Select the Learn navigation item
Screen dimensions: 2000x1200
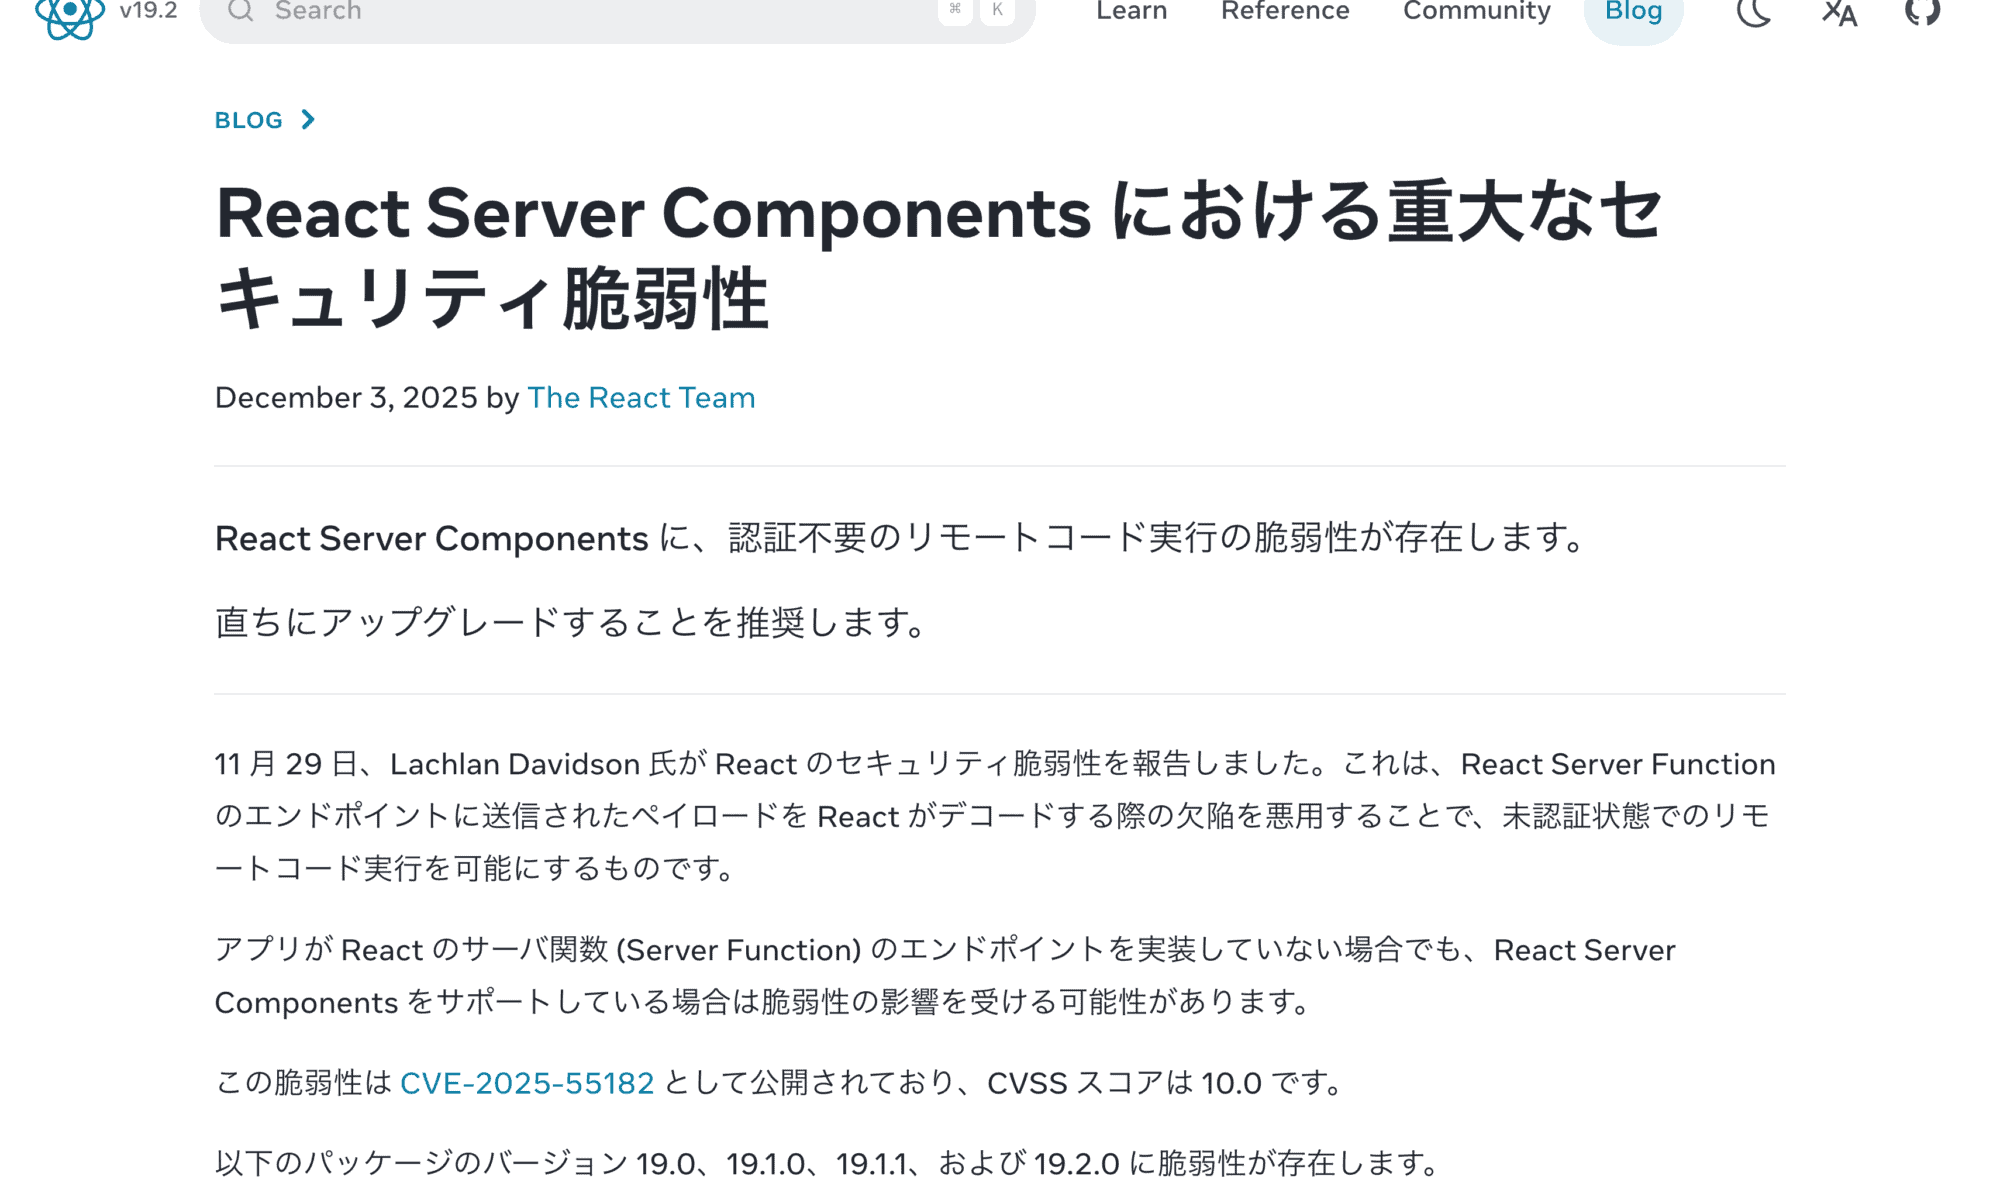pos(1131,11)
